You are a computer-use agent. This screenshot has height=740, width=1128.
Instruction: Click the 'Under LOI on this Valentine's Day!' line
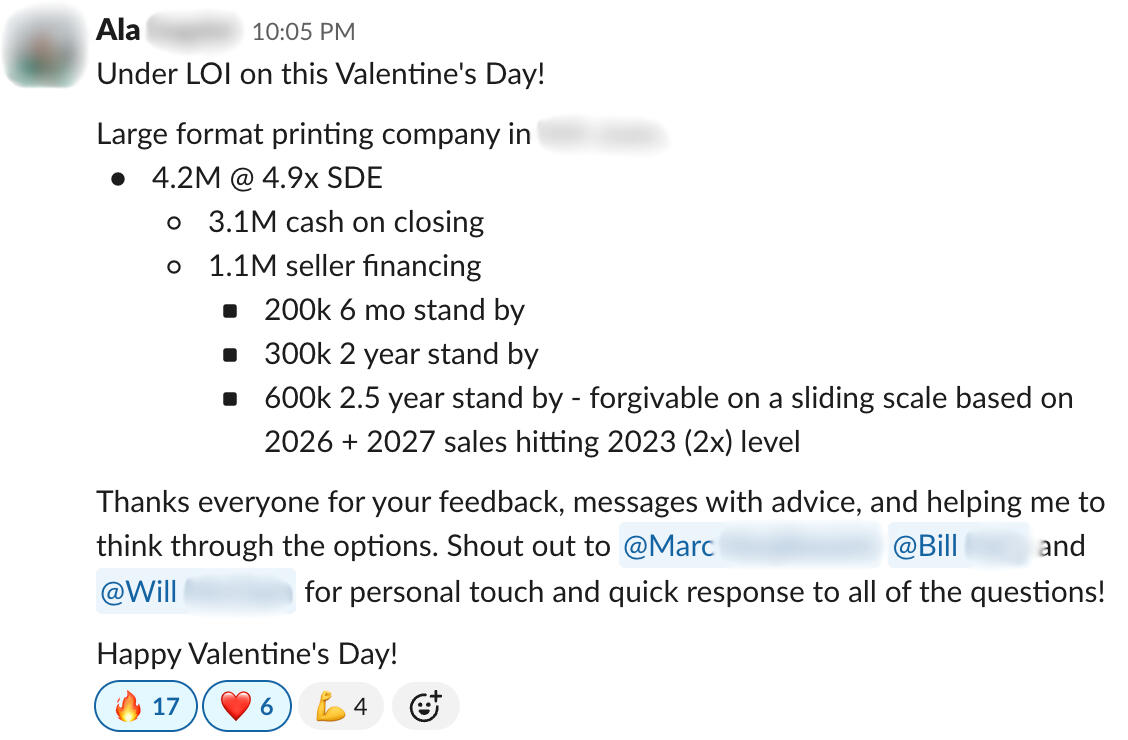point(320,74)
